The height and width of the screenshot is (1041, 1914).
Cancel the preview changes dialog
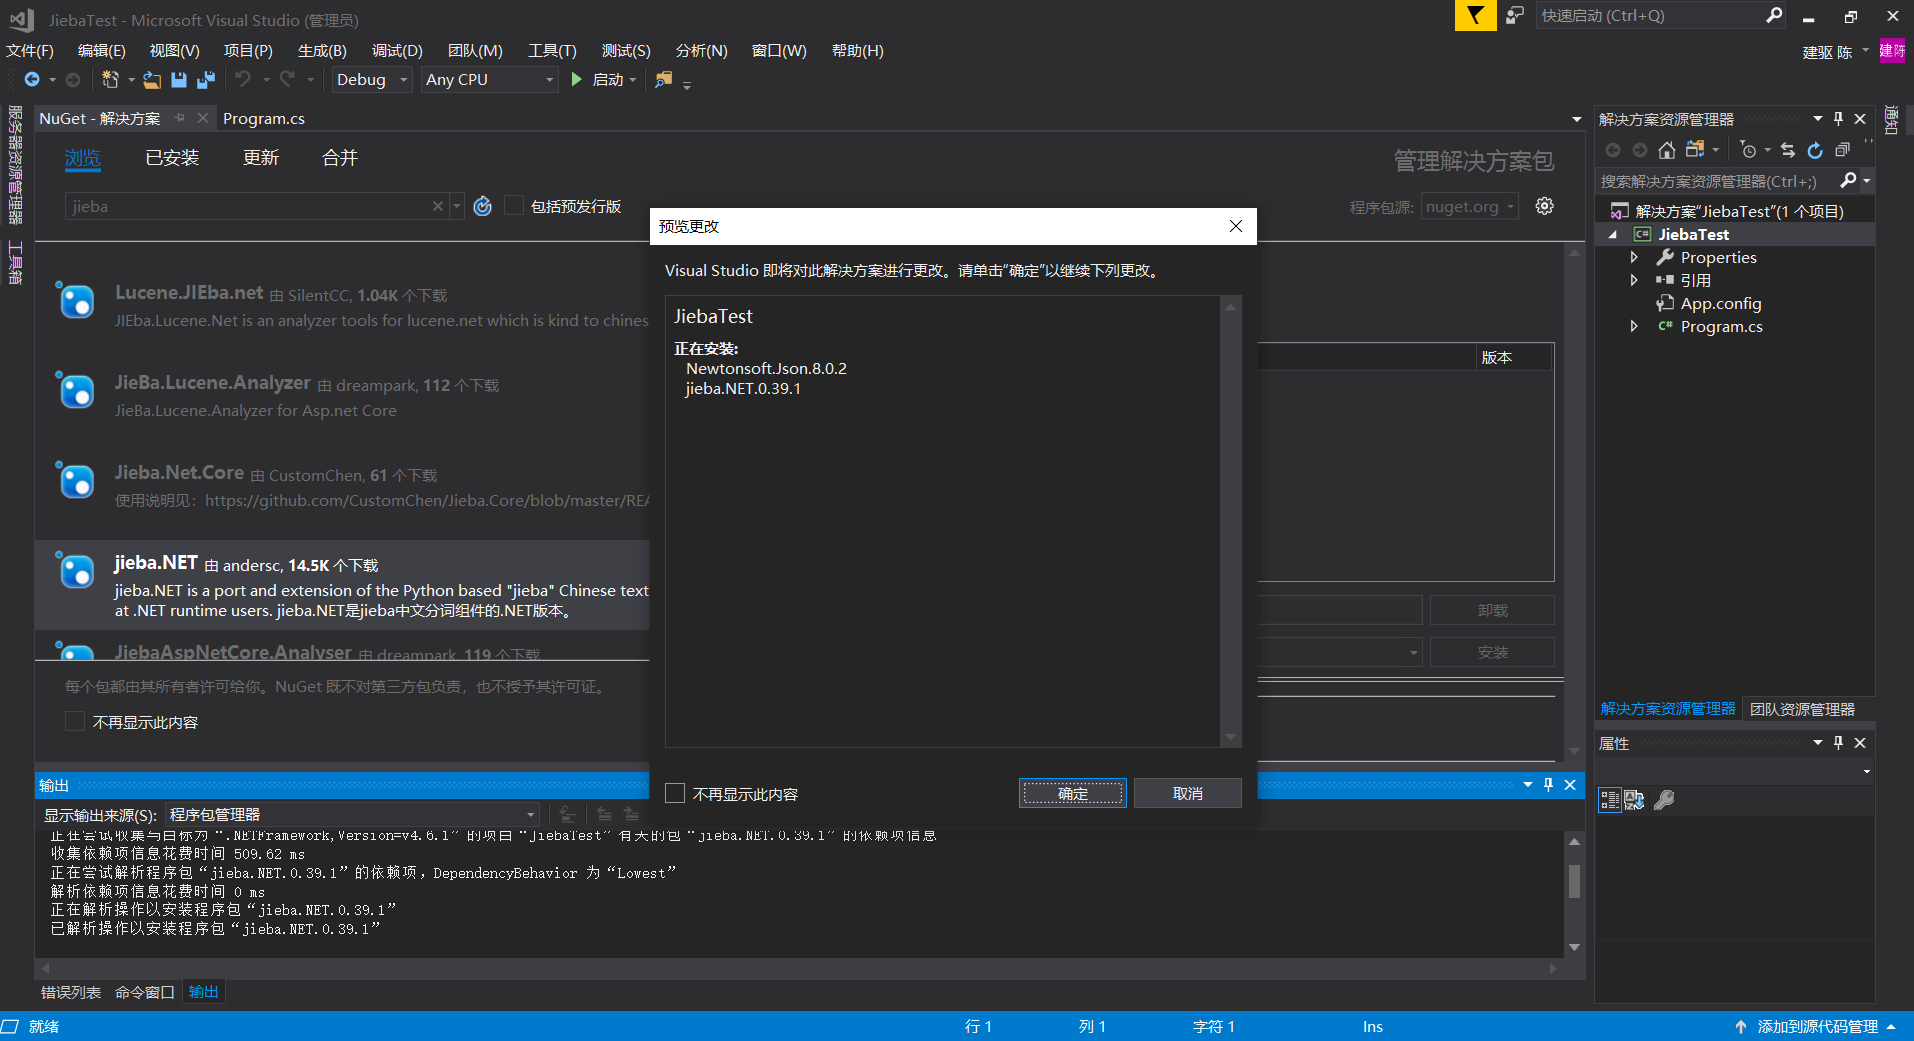(1188, 793)
